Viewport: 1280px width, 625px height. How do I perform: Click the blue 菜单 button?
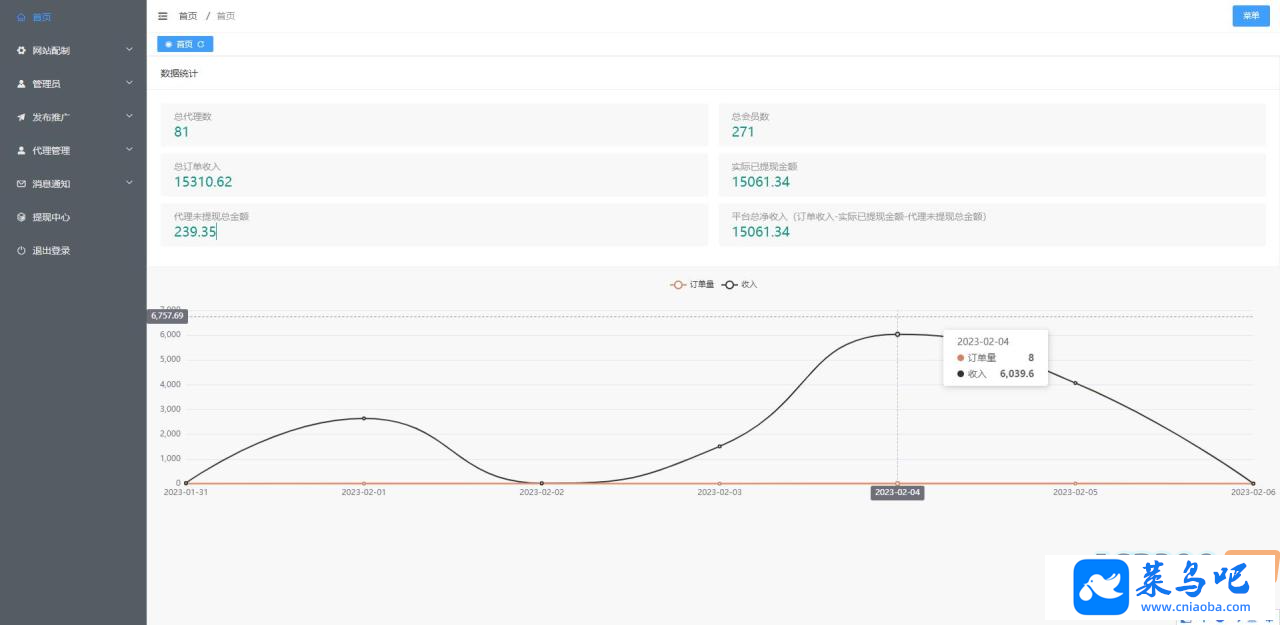tap(1251, 16)
